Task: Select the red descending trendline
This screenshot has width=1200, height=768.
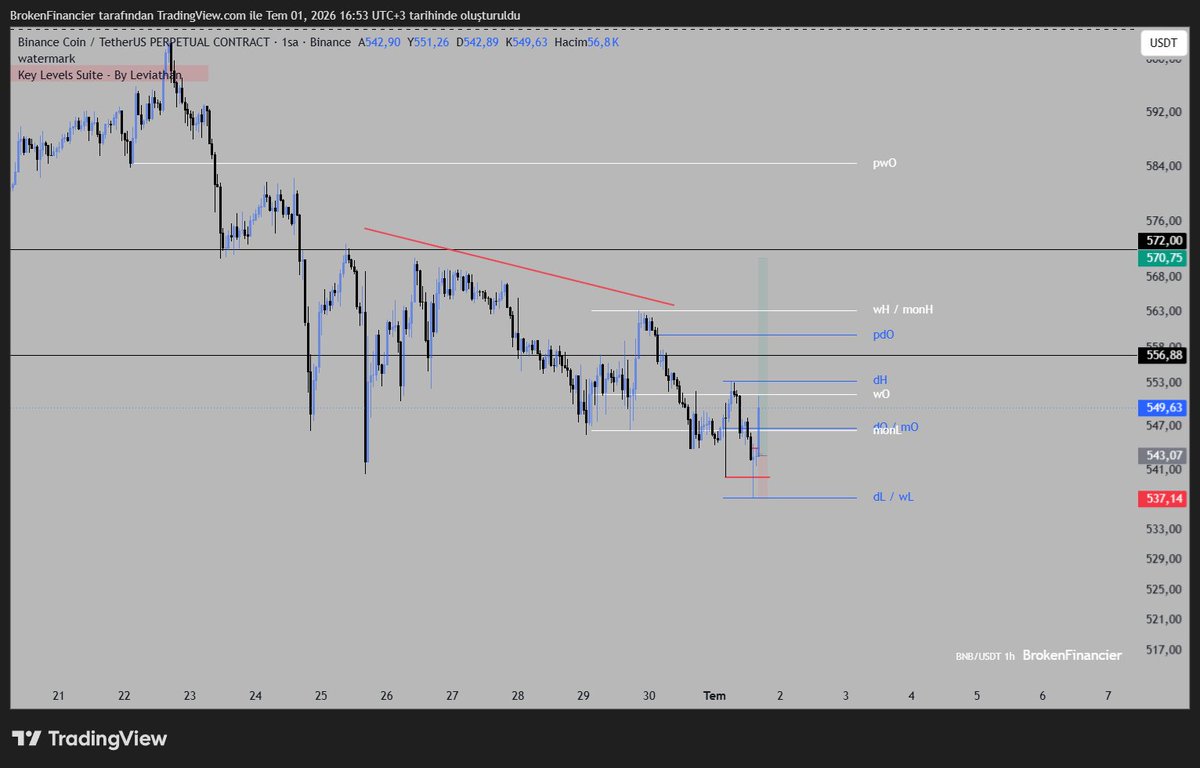Action: pyautogui.click(x=519, y=267)
